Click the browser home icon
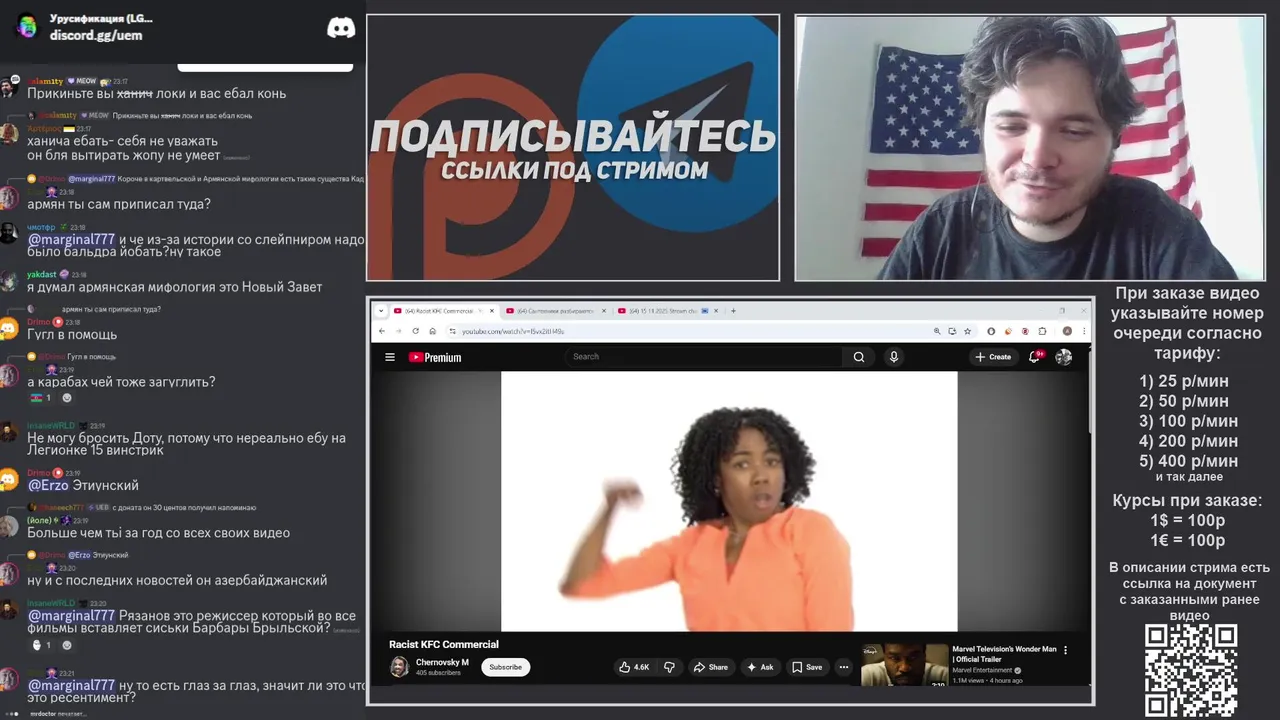The image size is (1280, 720). (432, 331)
